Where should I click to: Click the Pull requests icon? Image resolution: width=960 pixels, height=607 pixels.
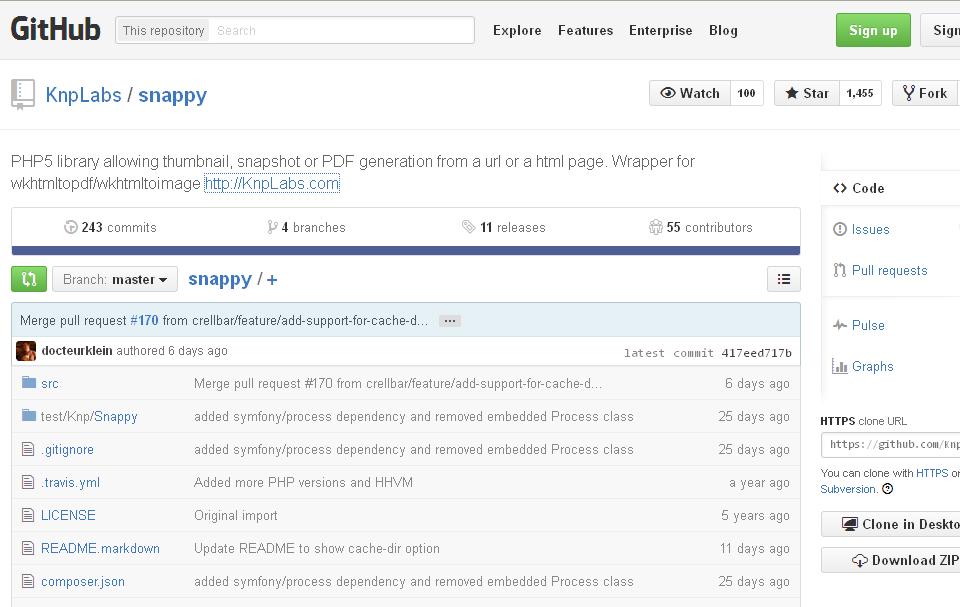(x=839, y=270)
